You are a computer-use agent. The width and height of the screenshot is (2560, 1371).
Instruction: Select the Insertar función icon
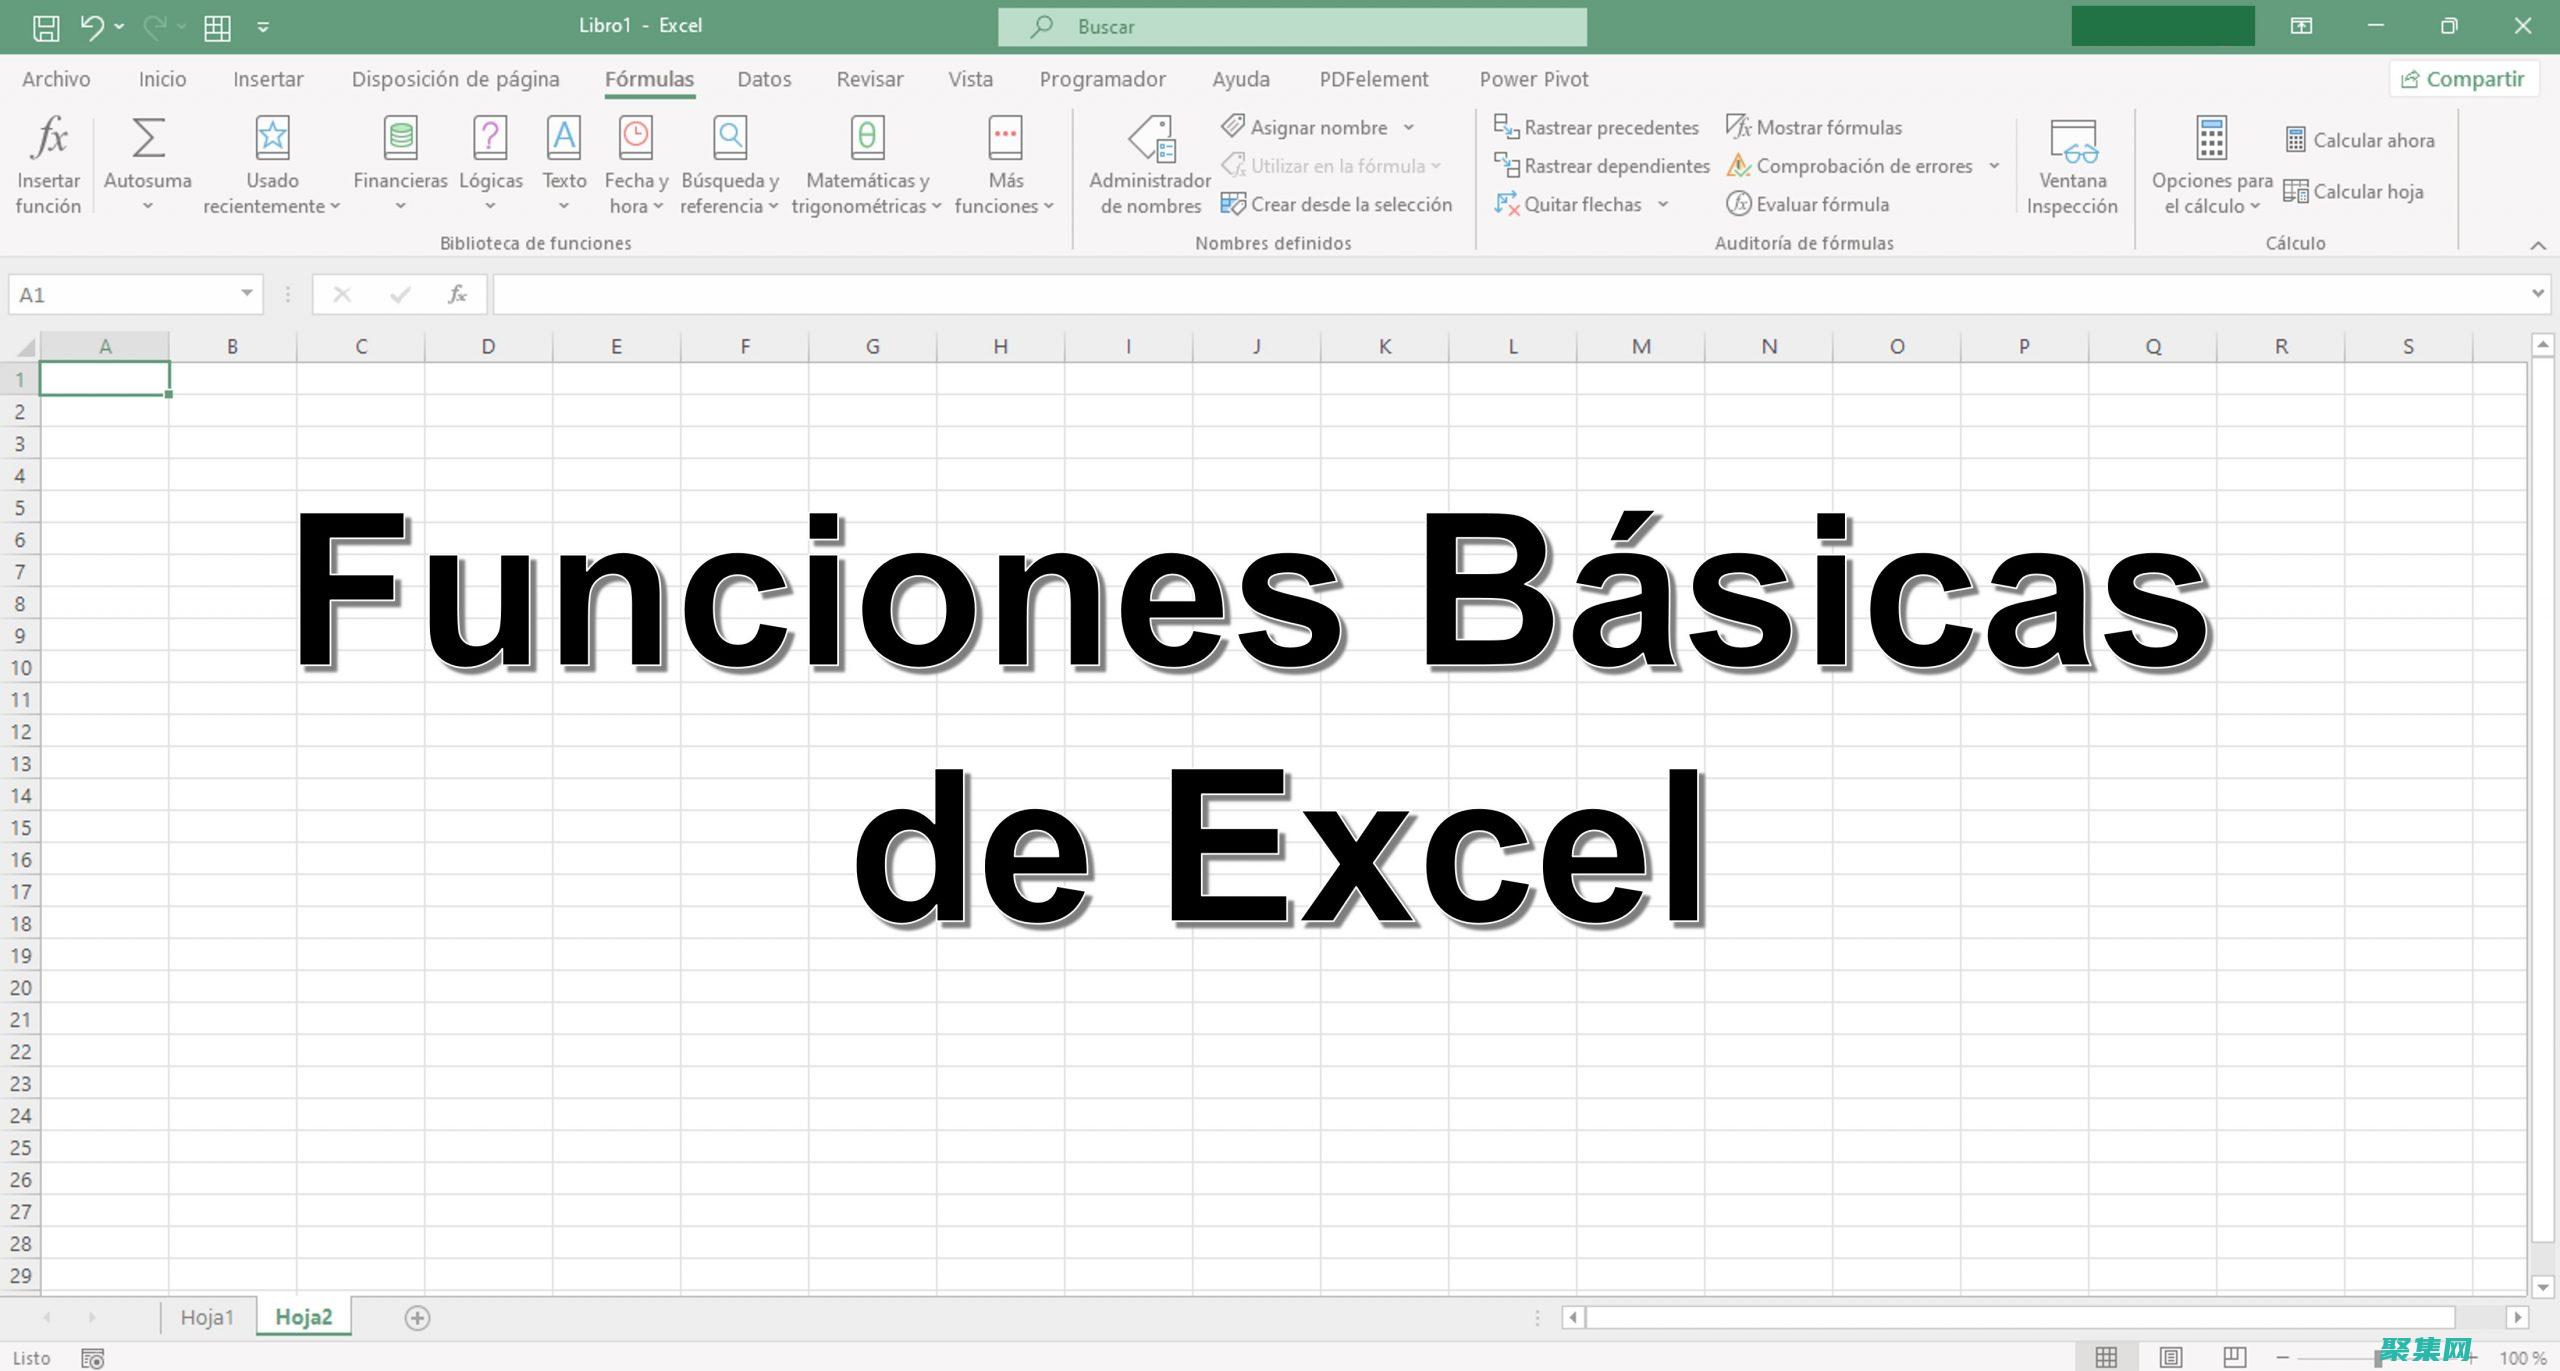click(46, 163)
